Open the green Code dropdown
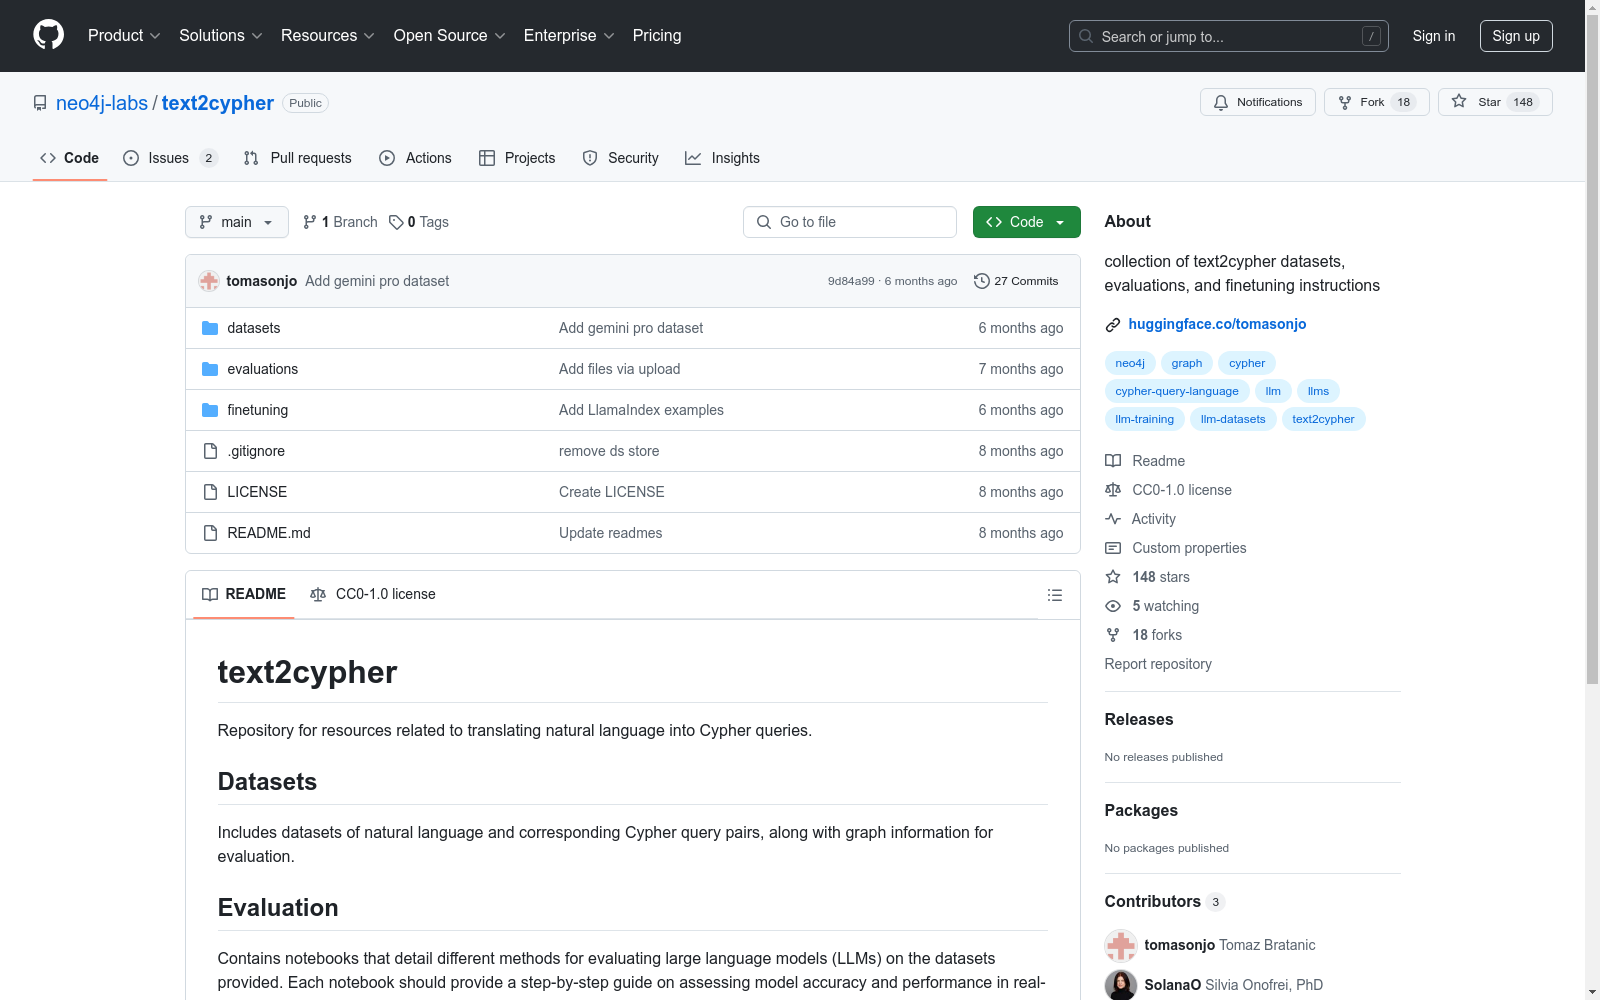Screen dimensions: 1600x1000 pos(1026,222)
